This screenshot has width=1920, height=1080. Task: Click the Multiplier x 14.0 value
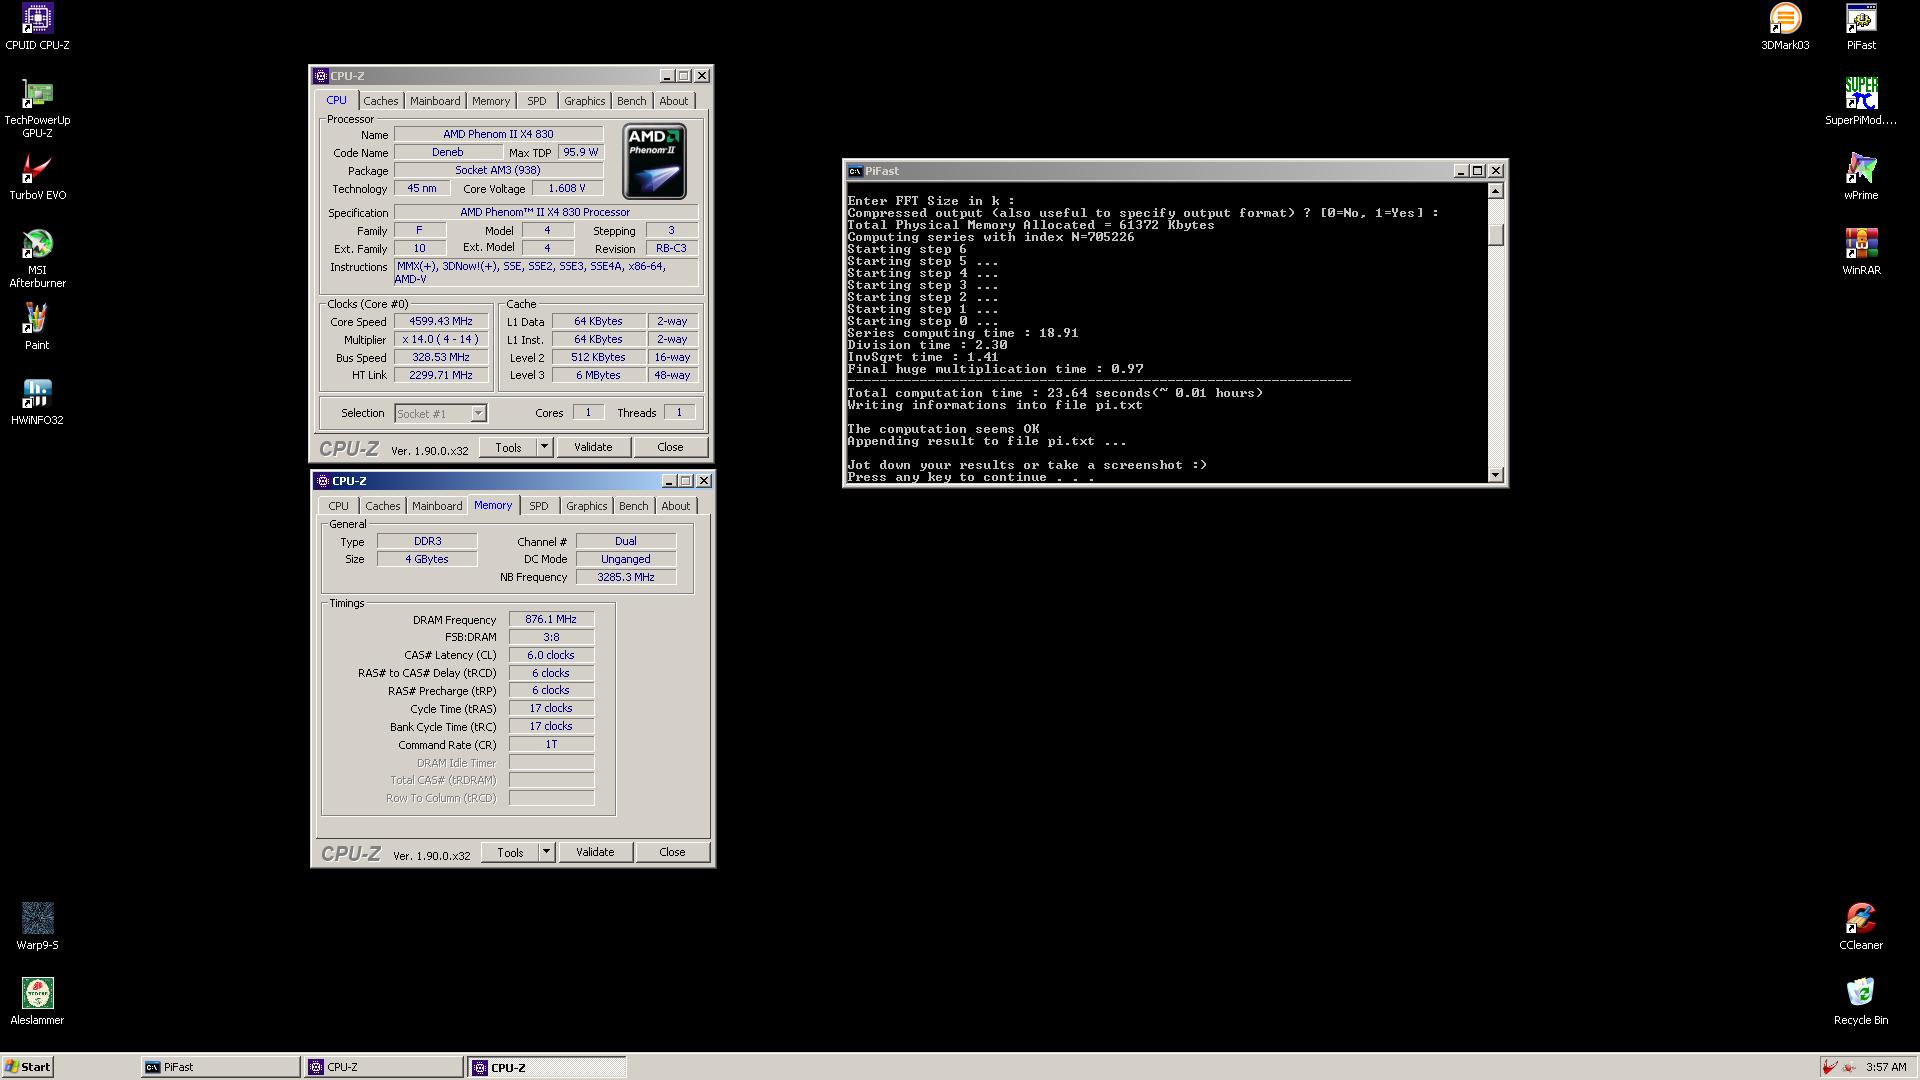coord(441,339)
